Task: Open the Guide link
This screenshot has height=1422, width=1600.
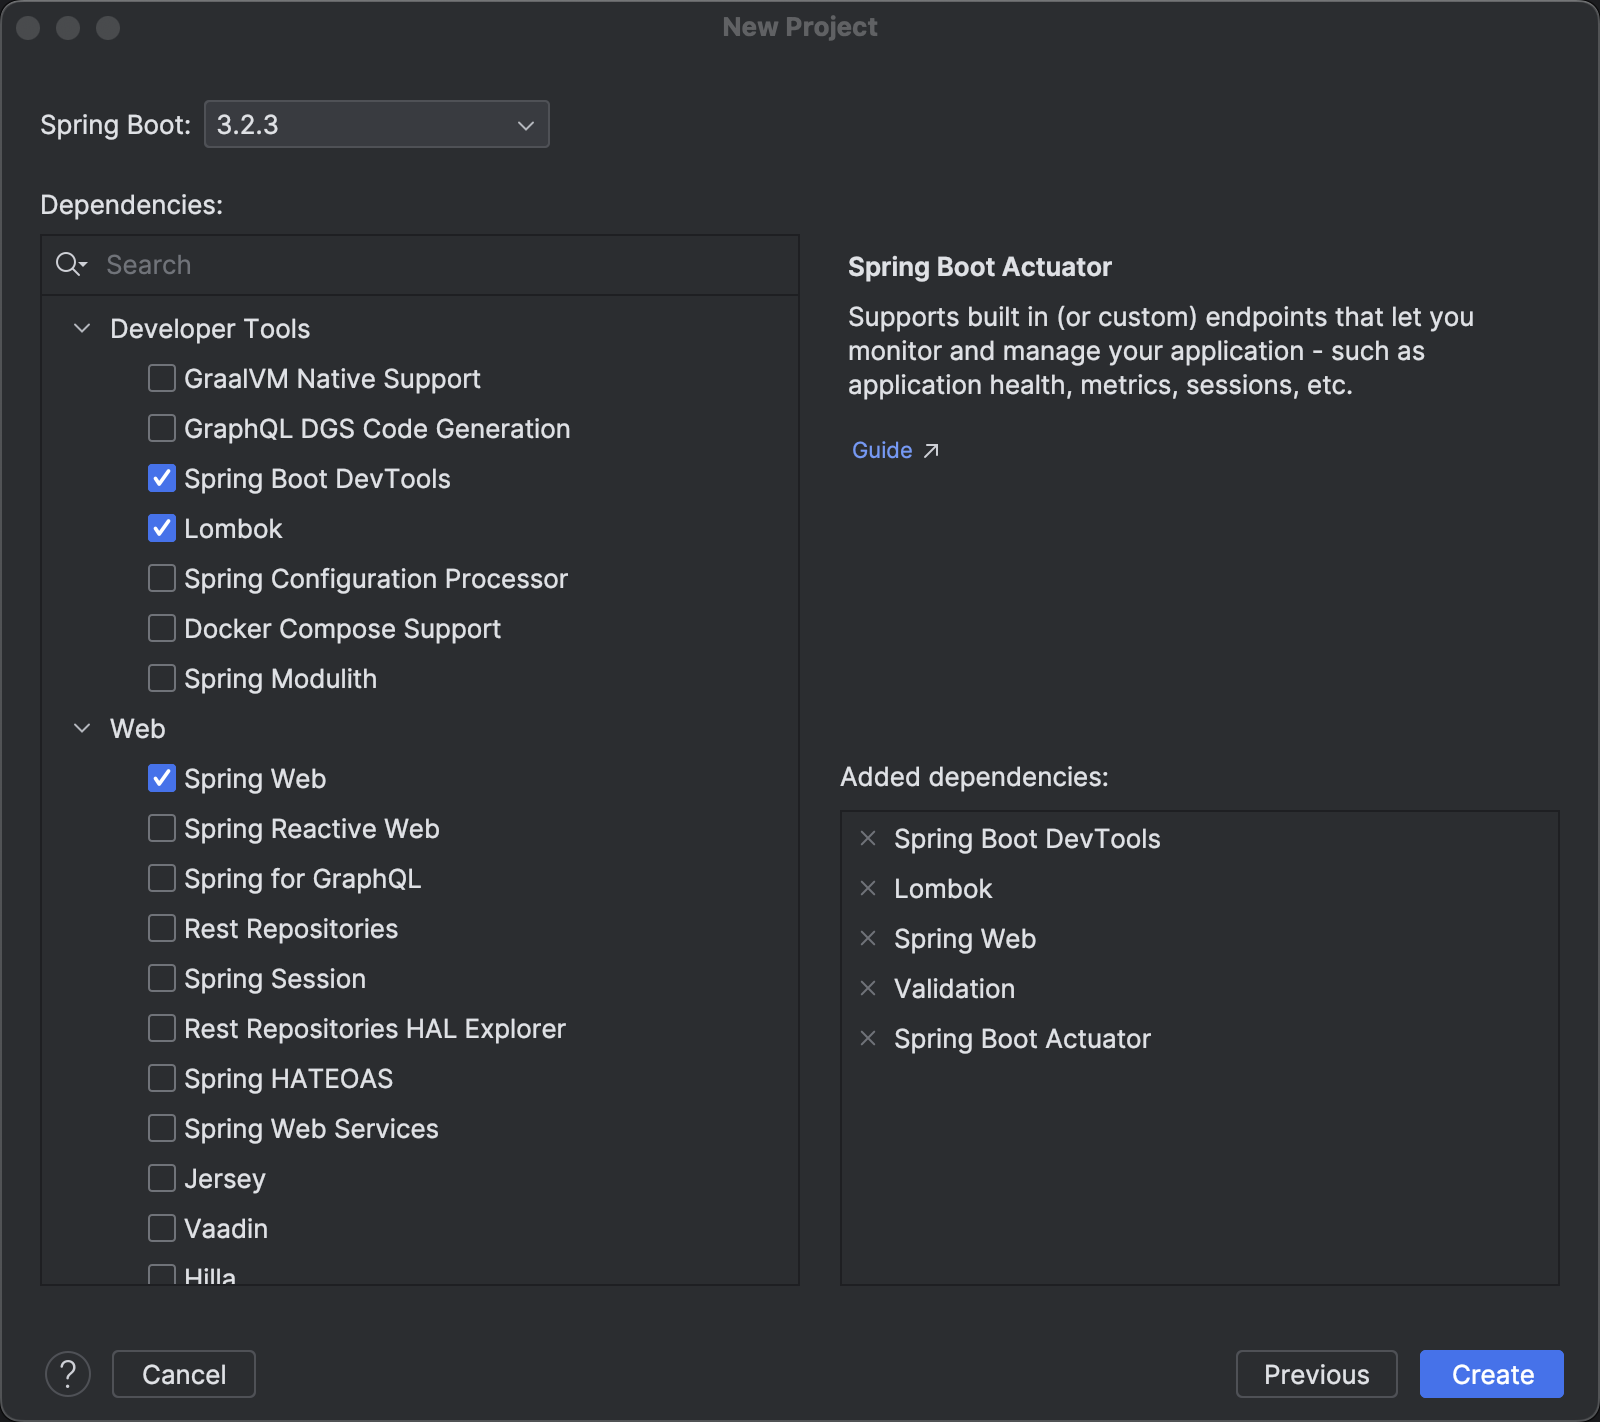Action: [882, 450]
